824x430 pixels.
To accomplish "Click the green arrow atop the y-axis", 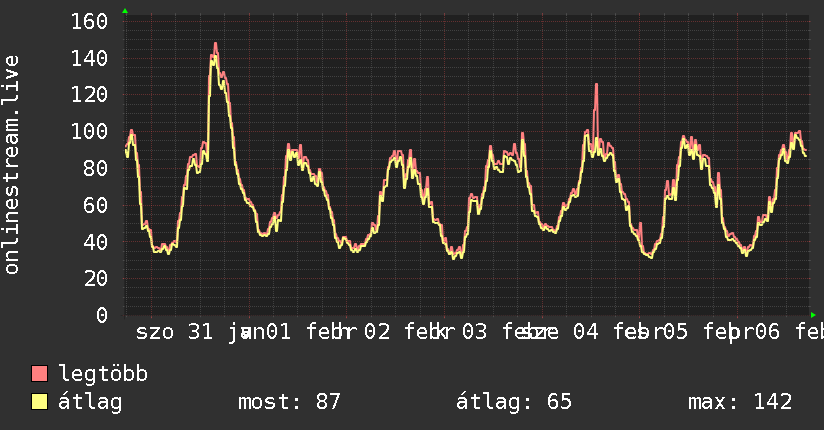I will [x=125, y=11].
